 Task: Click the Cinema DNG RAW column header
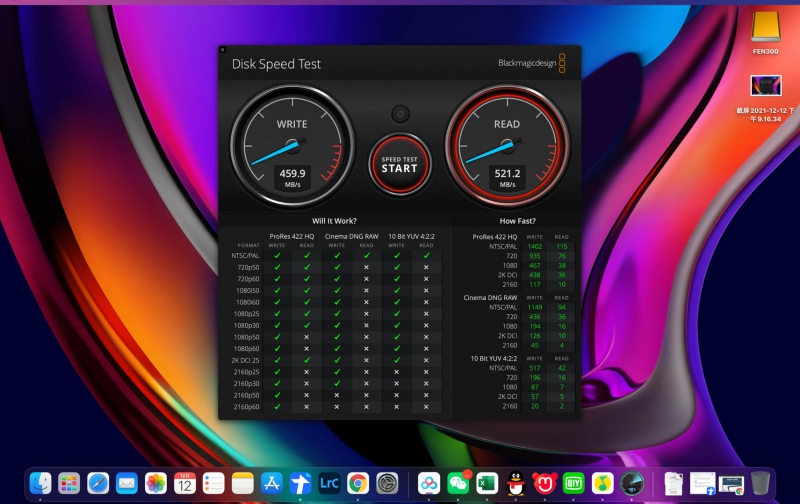coord(352,236)
